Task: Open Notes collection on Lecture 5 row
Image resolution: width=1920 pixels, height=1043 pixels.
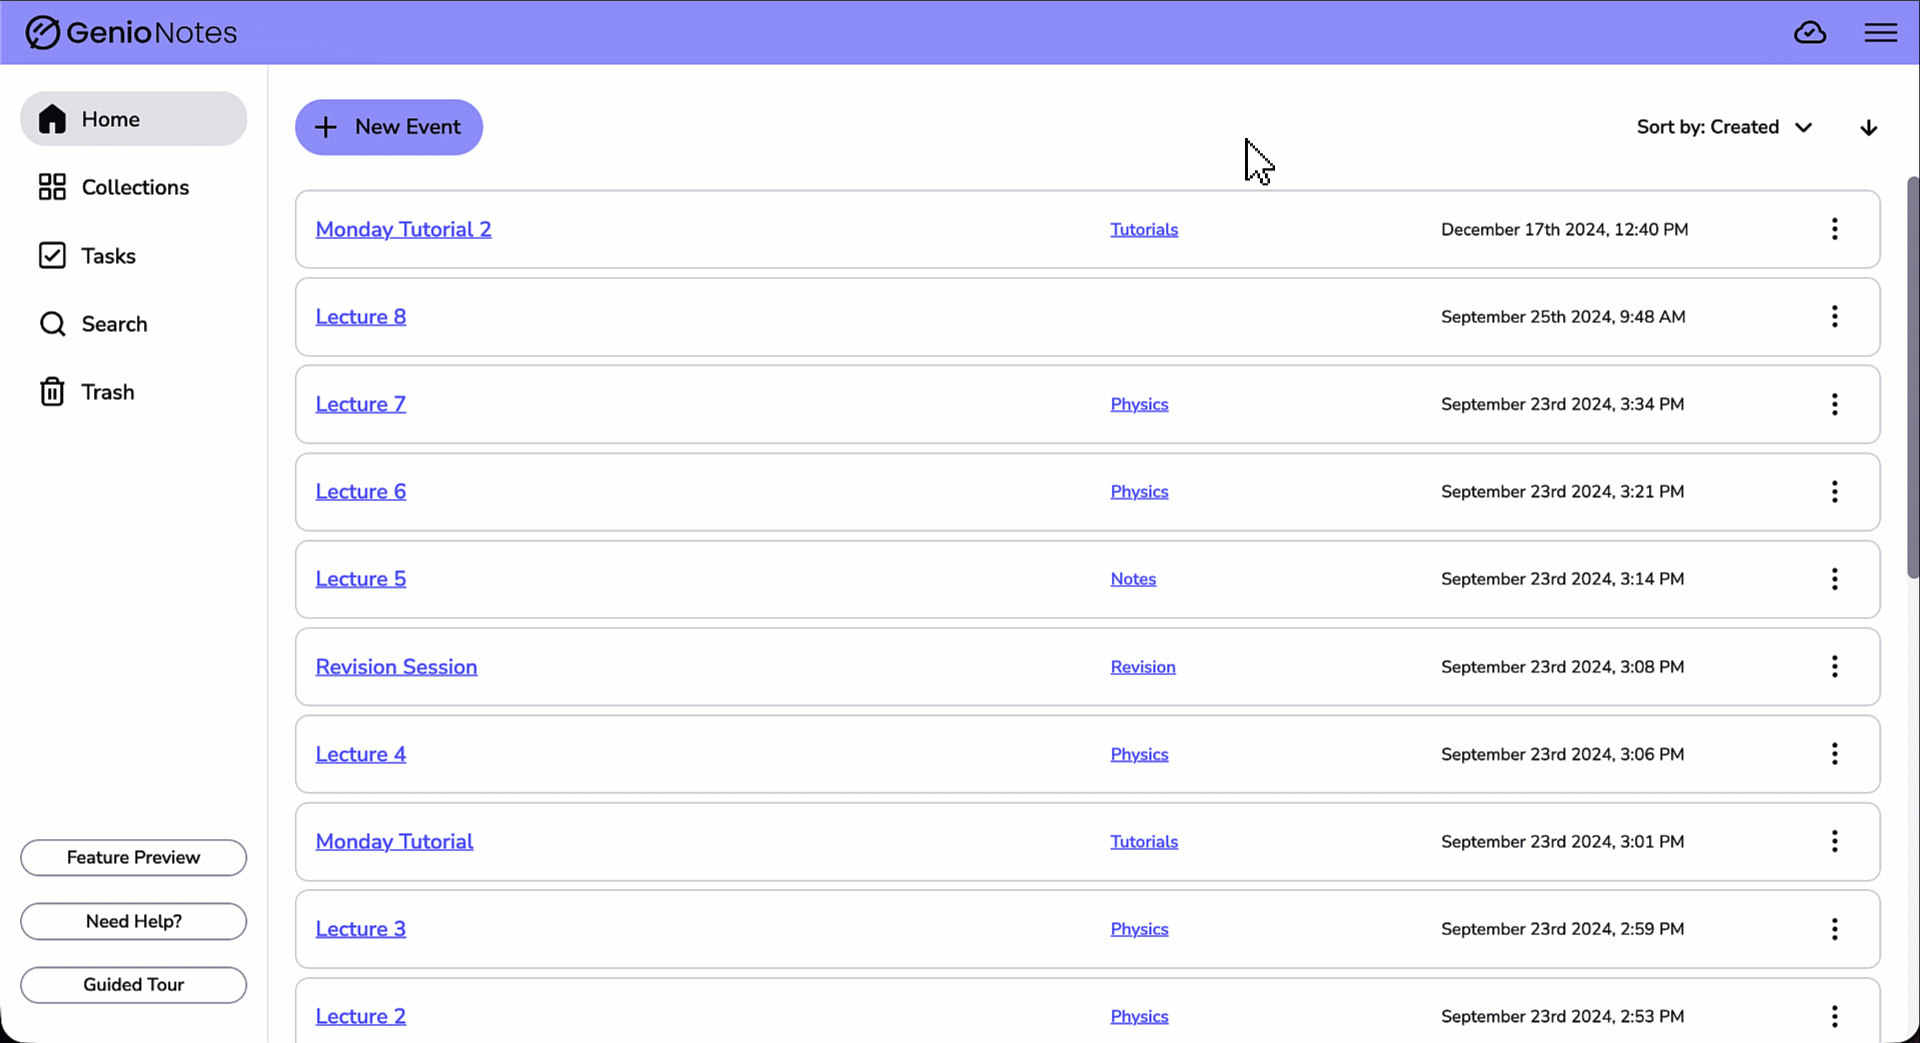Action: tap(1133, 579)
